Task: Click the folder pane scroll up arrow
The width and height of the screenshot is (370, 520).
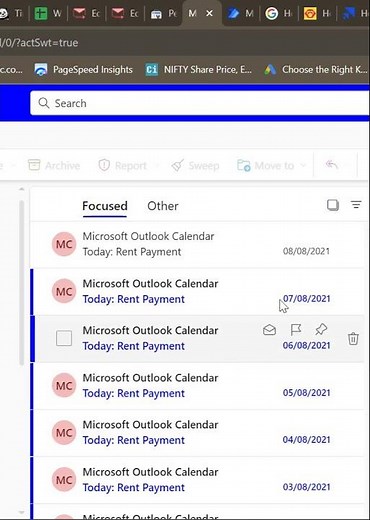Action: (22, 189)
